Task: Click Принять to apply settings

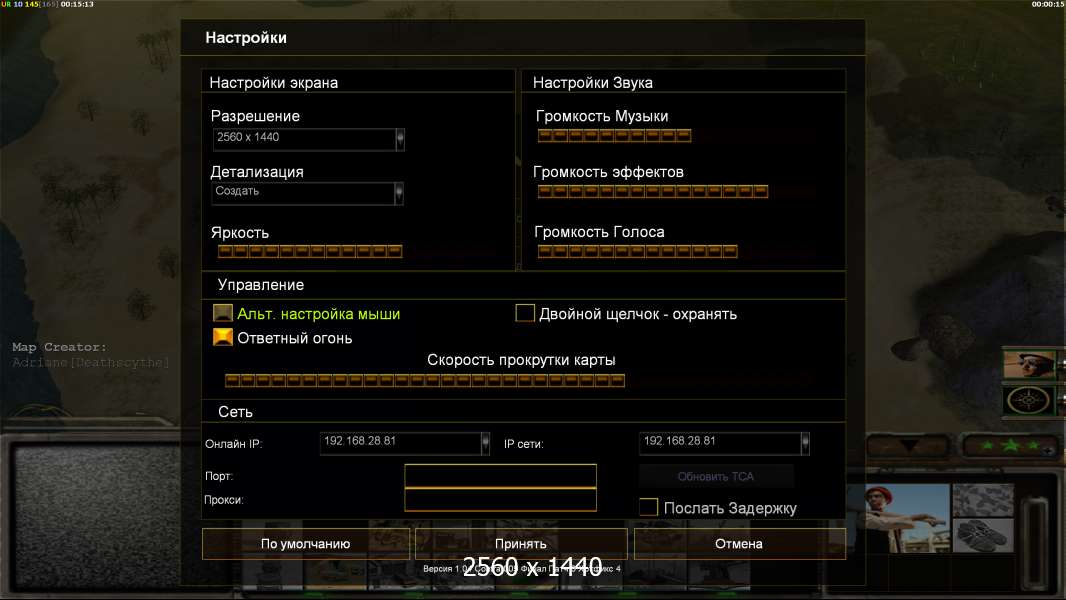Action: coord(521,544)
